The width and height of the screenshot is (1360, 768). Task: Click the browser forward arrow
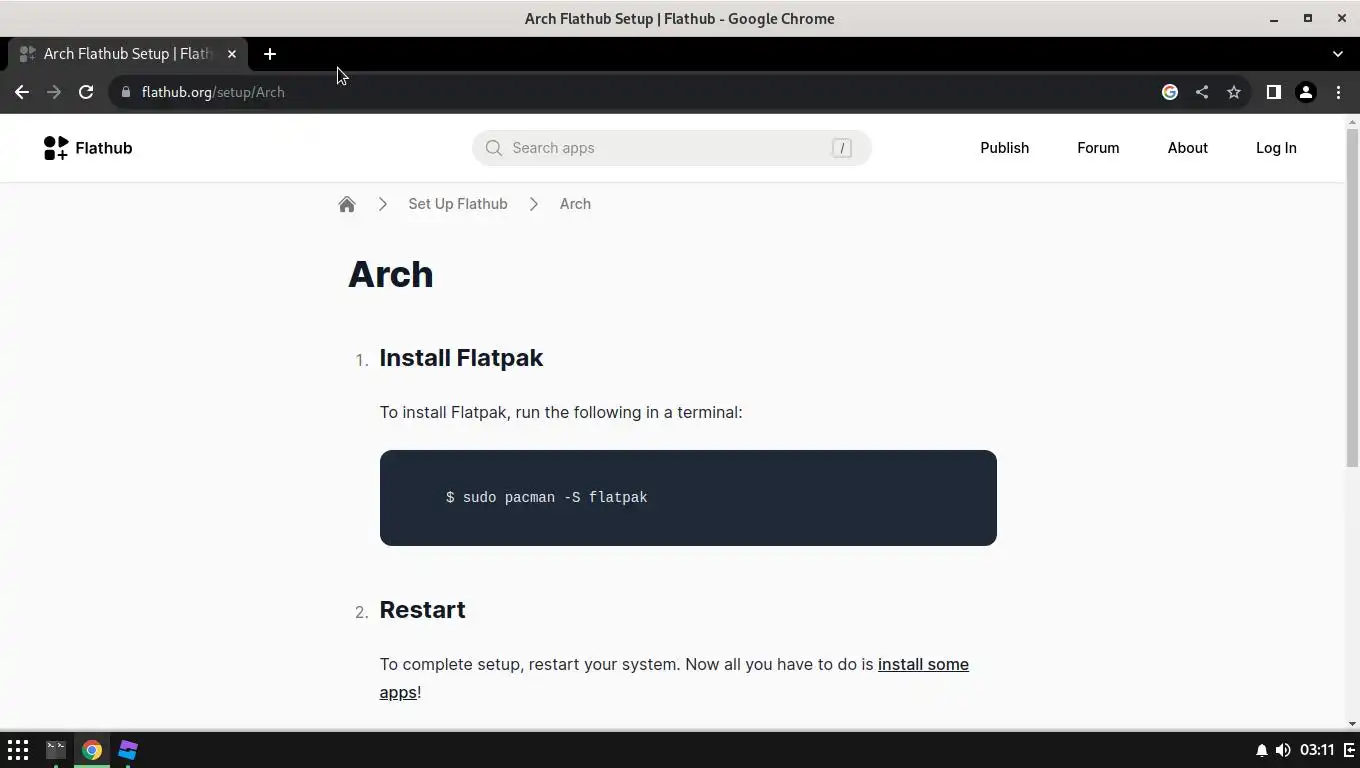(54, 92)
